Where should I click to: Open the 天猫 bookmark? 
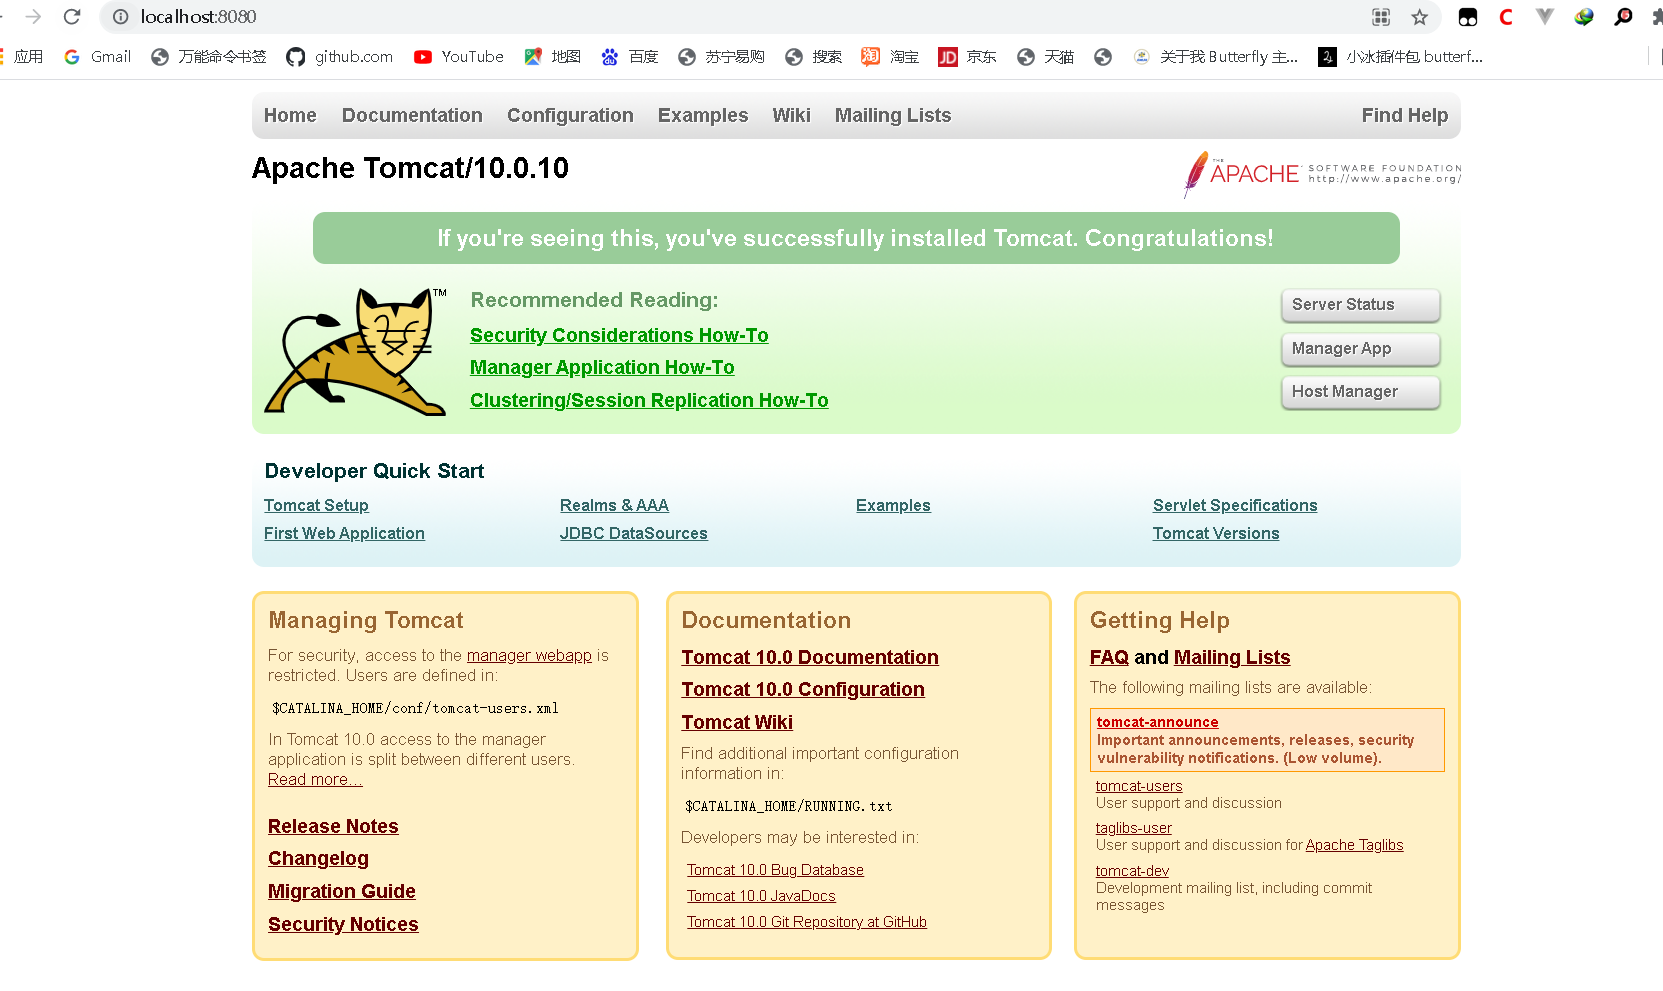[1045, 57]
